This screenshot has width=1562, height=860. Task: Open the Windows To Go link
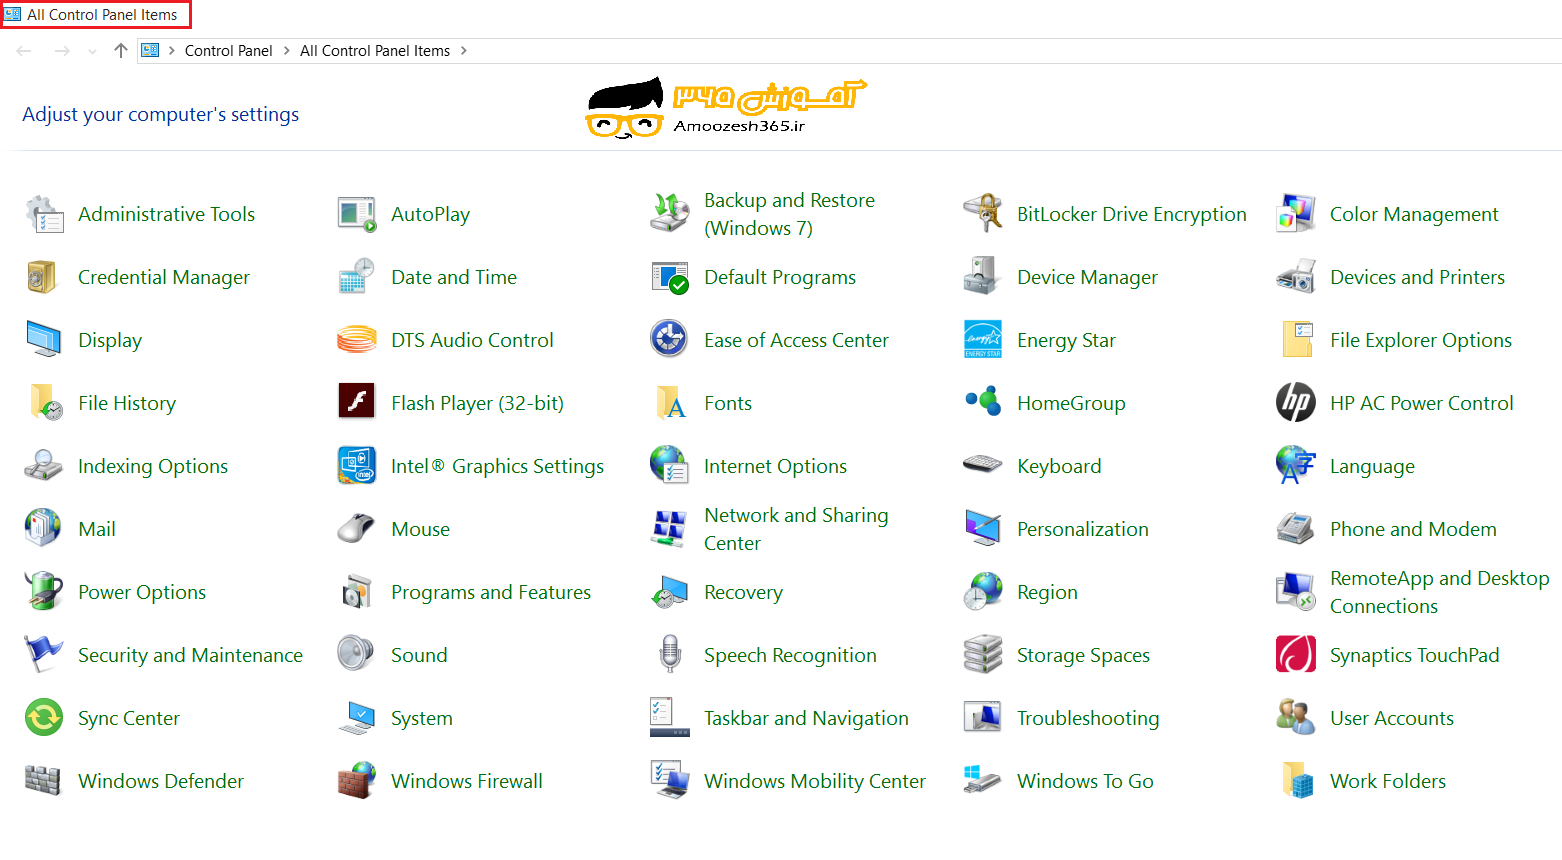click(1085, 781)
